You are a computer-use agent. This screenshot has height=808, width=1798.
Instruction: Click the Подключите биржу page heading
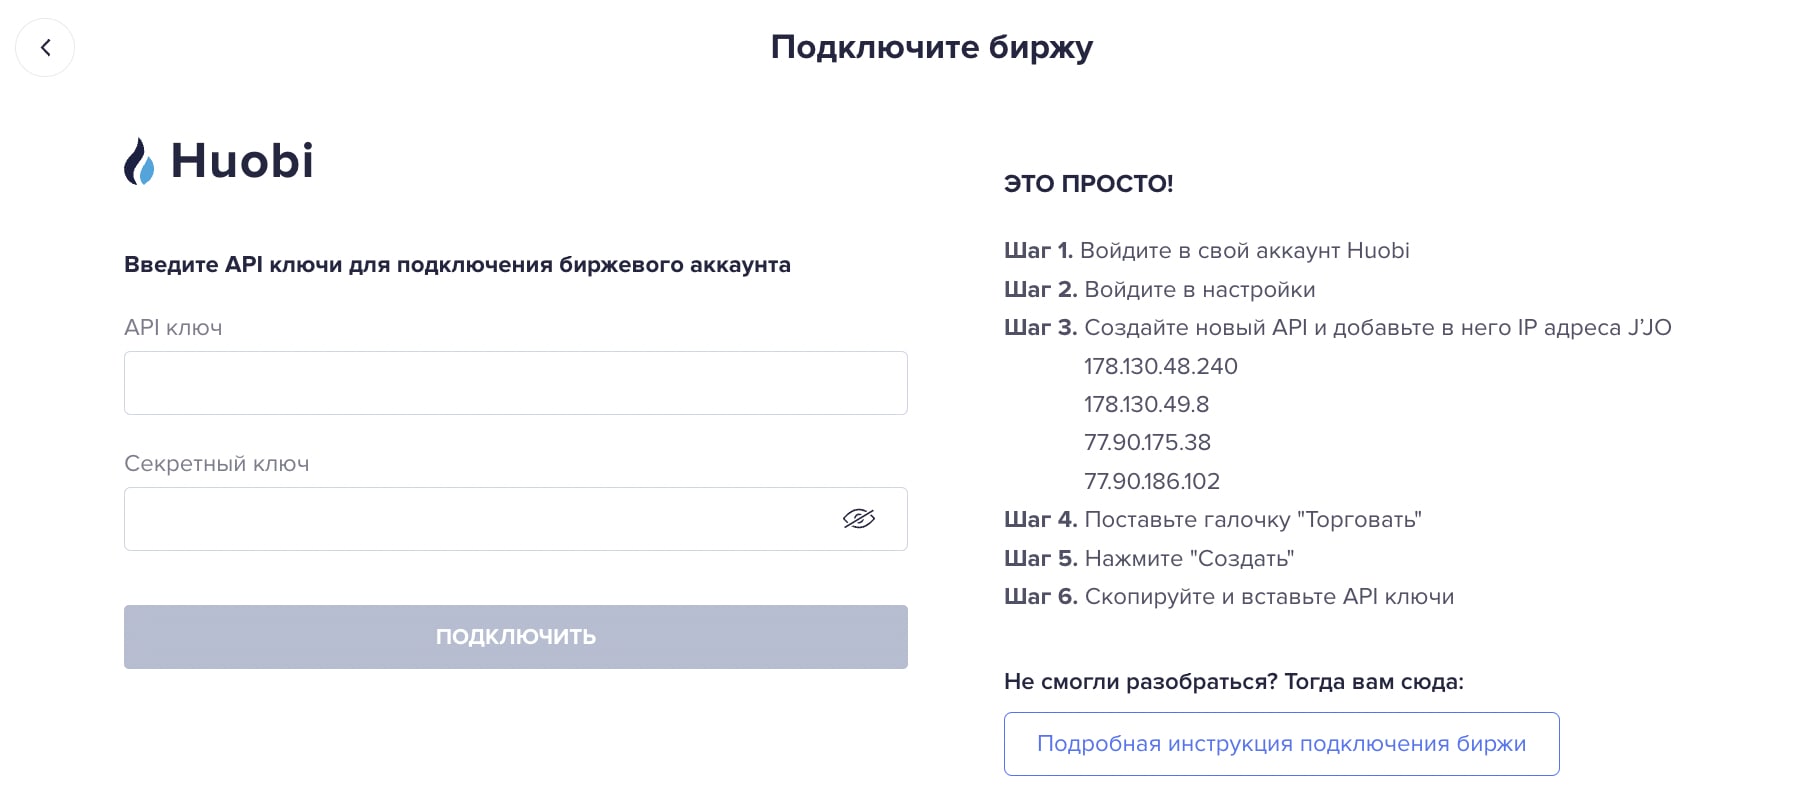click(932, 47)
